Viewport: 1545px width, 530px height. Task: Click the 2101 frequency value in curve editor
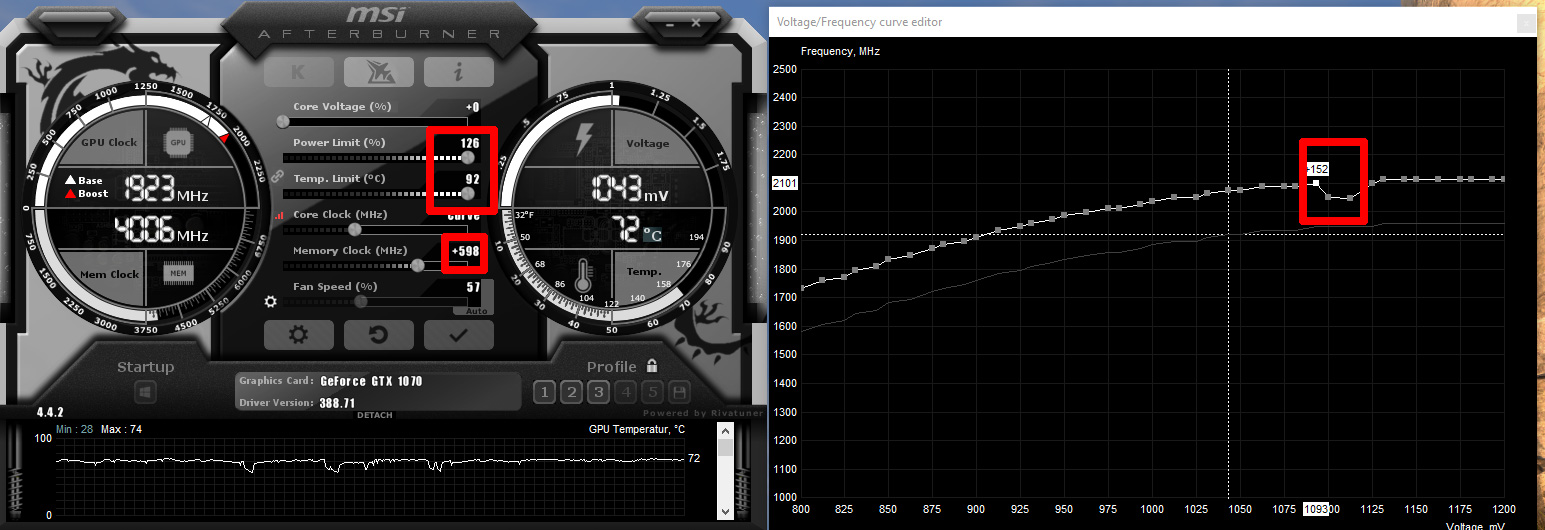coord(784,183)
